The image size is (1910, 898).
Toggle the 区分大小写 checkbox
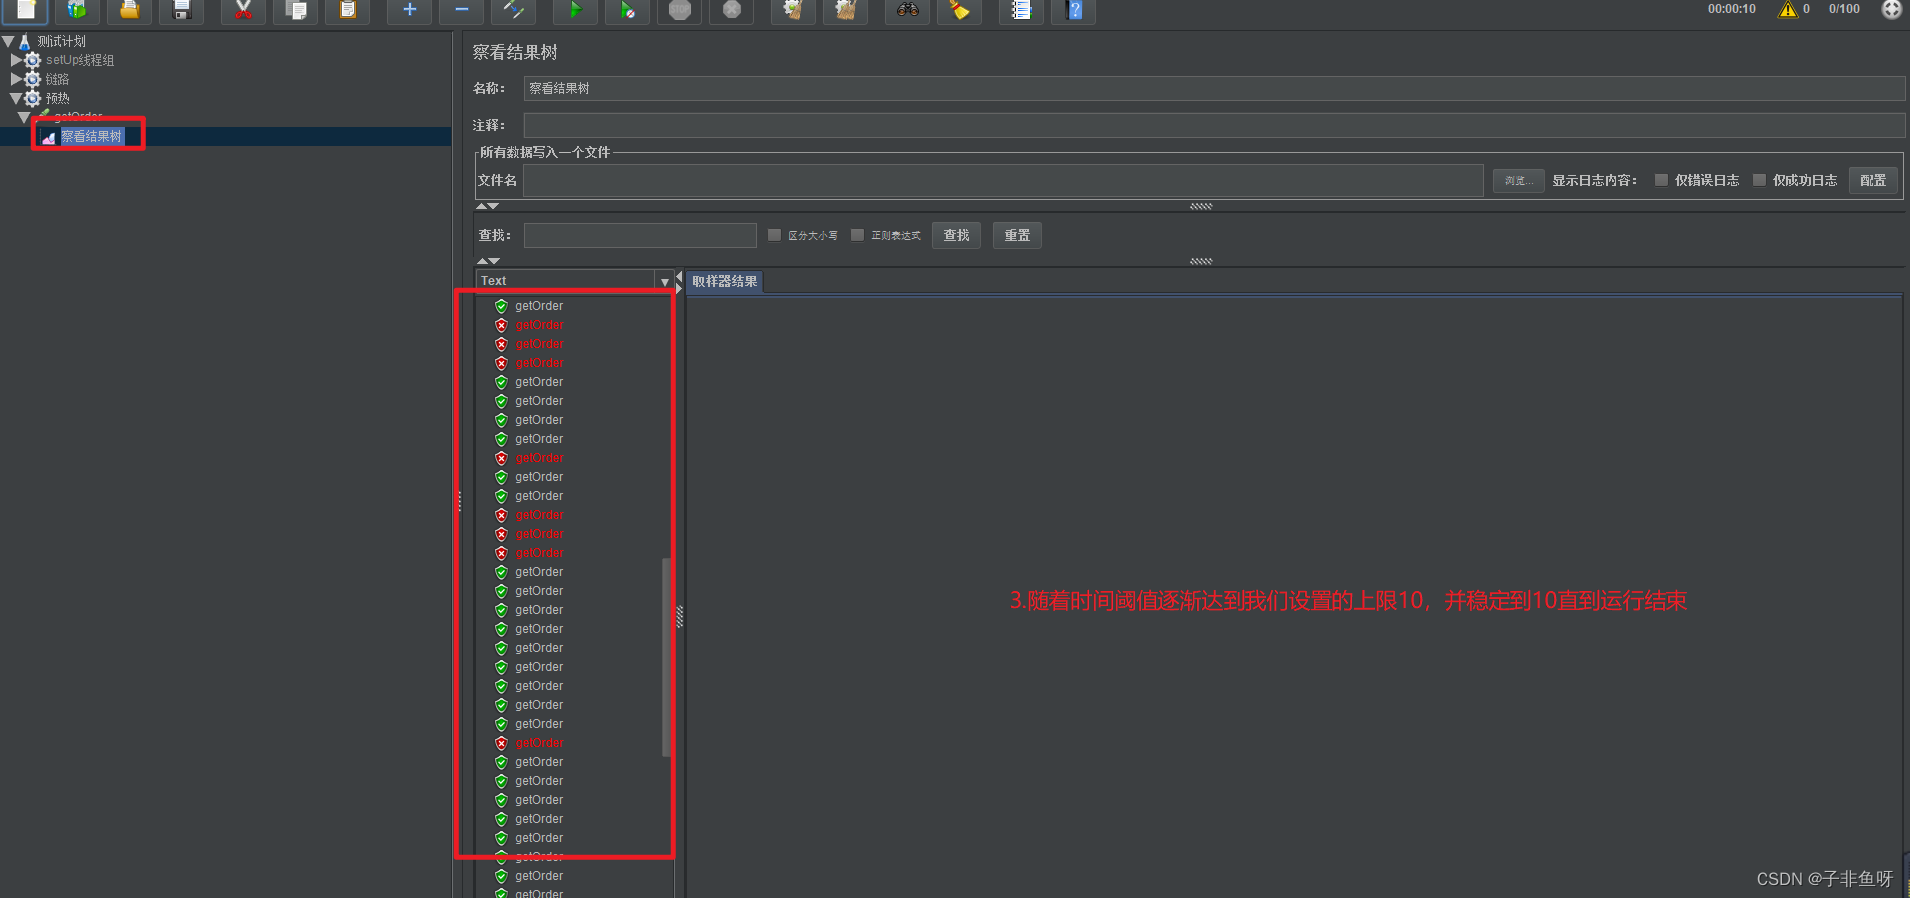click(x=774, y=235)
